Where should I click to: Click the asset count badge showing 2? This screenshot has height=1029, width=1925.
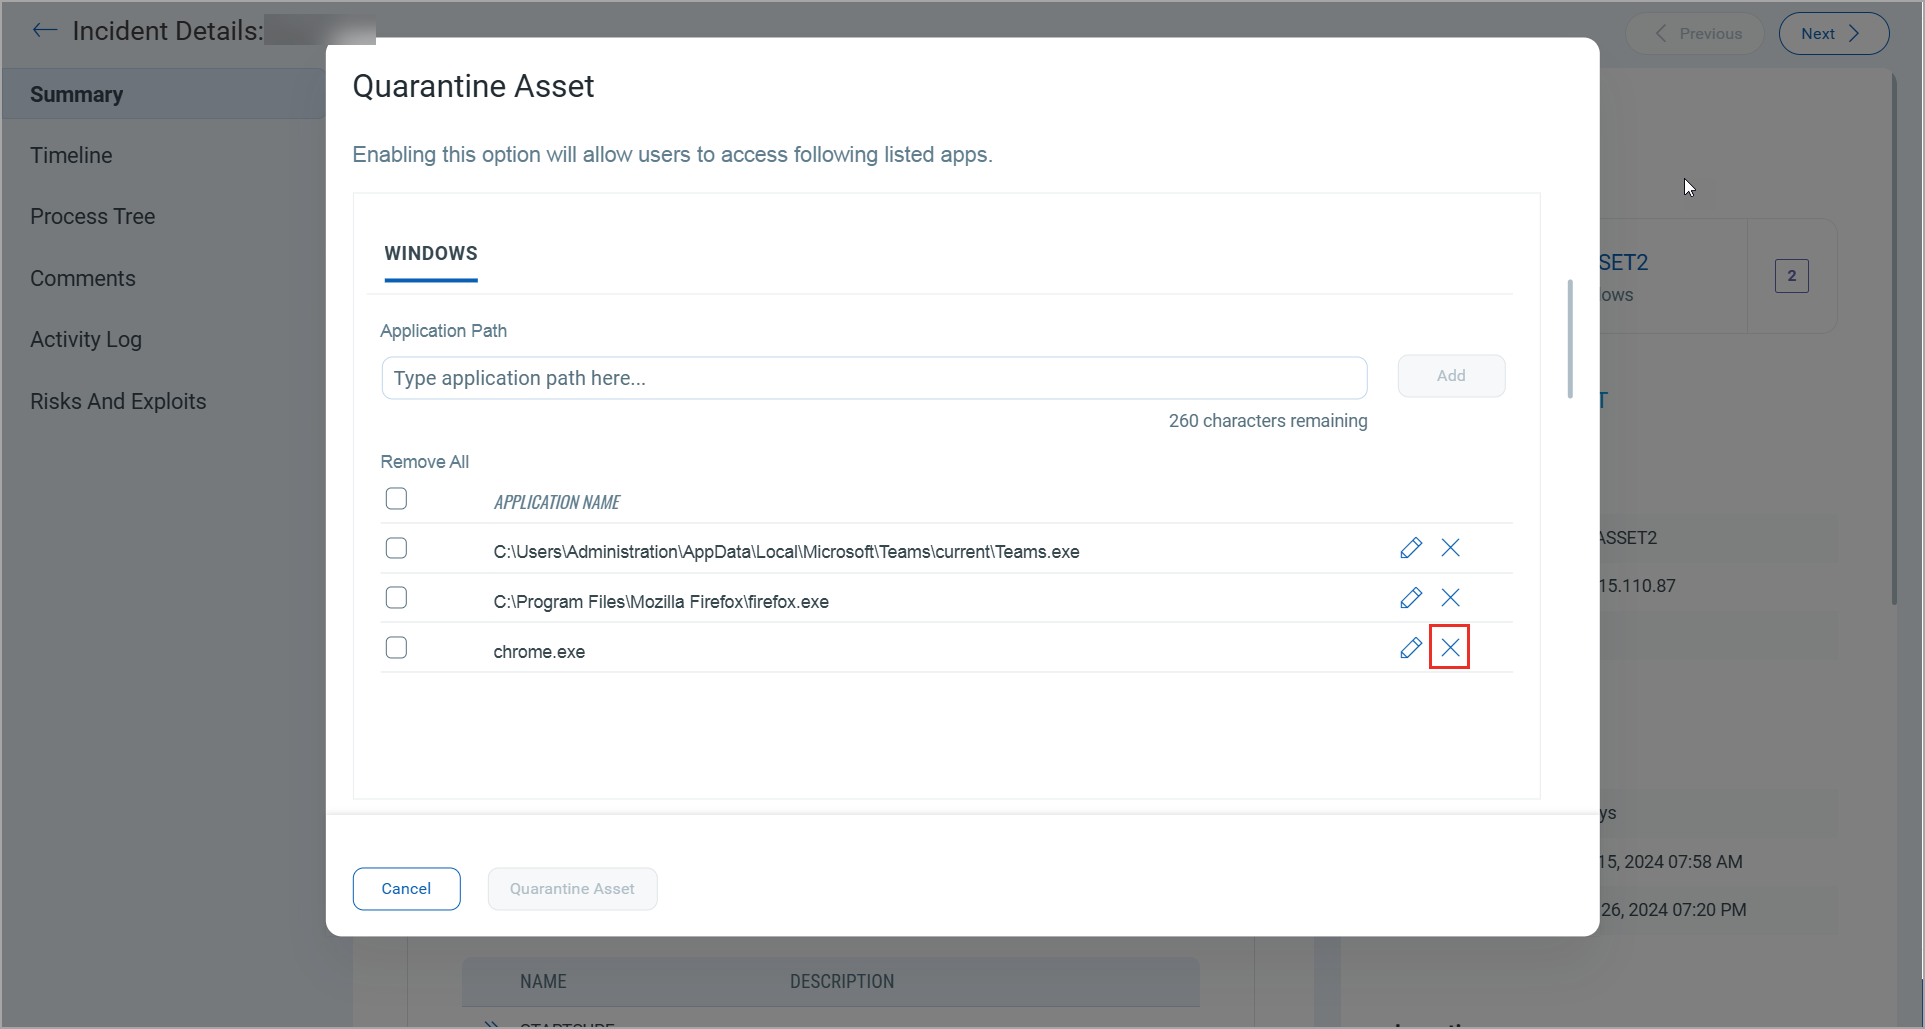[x=1791, y=276]
